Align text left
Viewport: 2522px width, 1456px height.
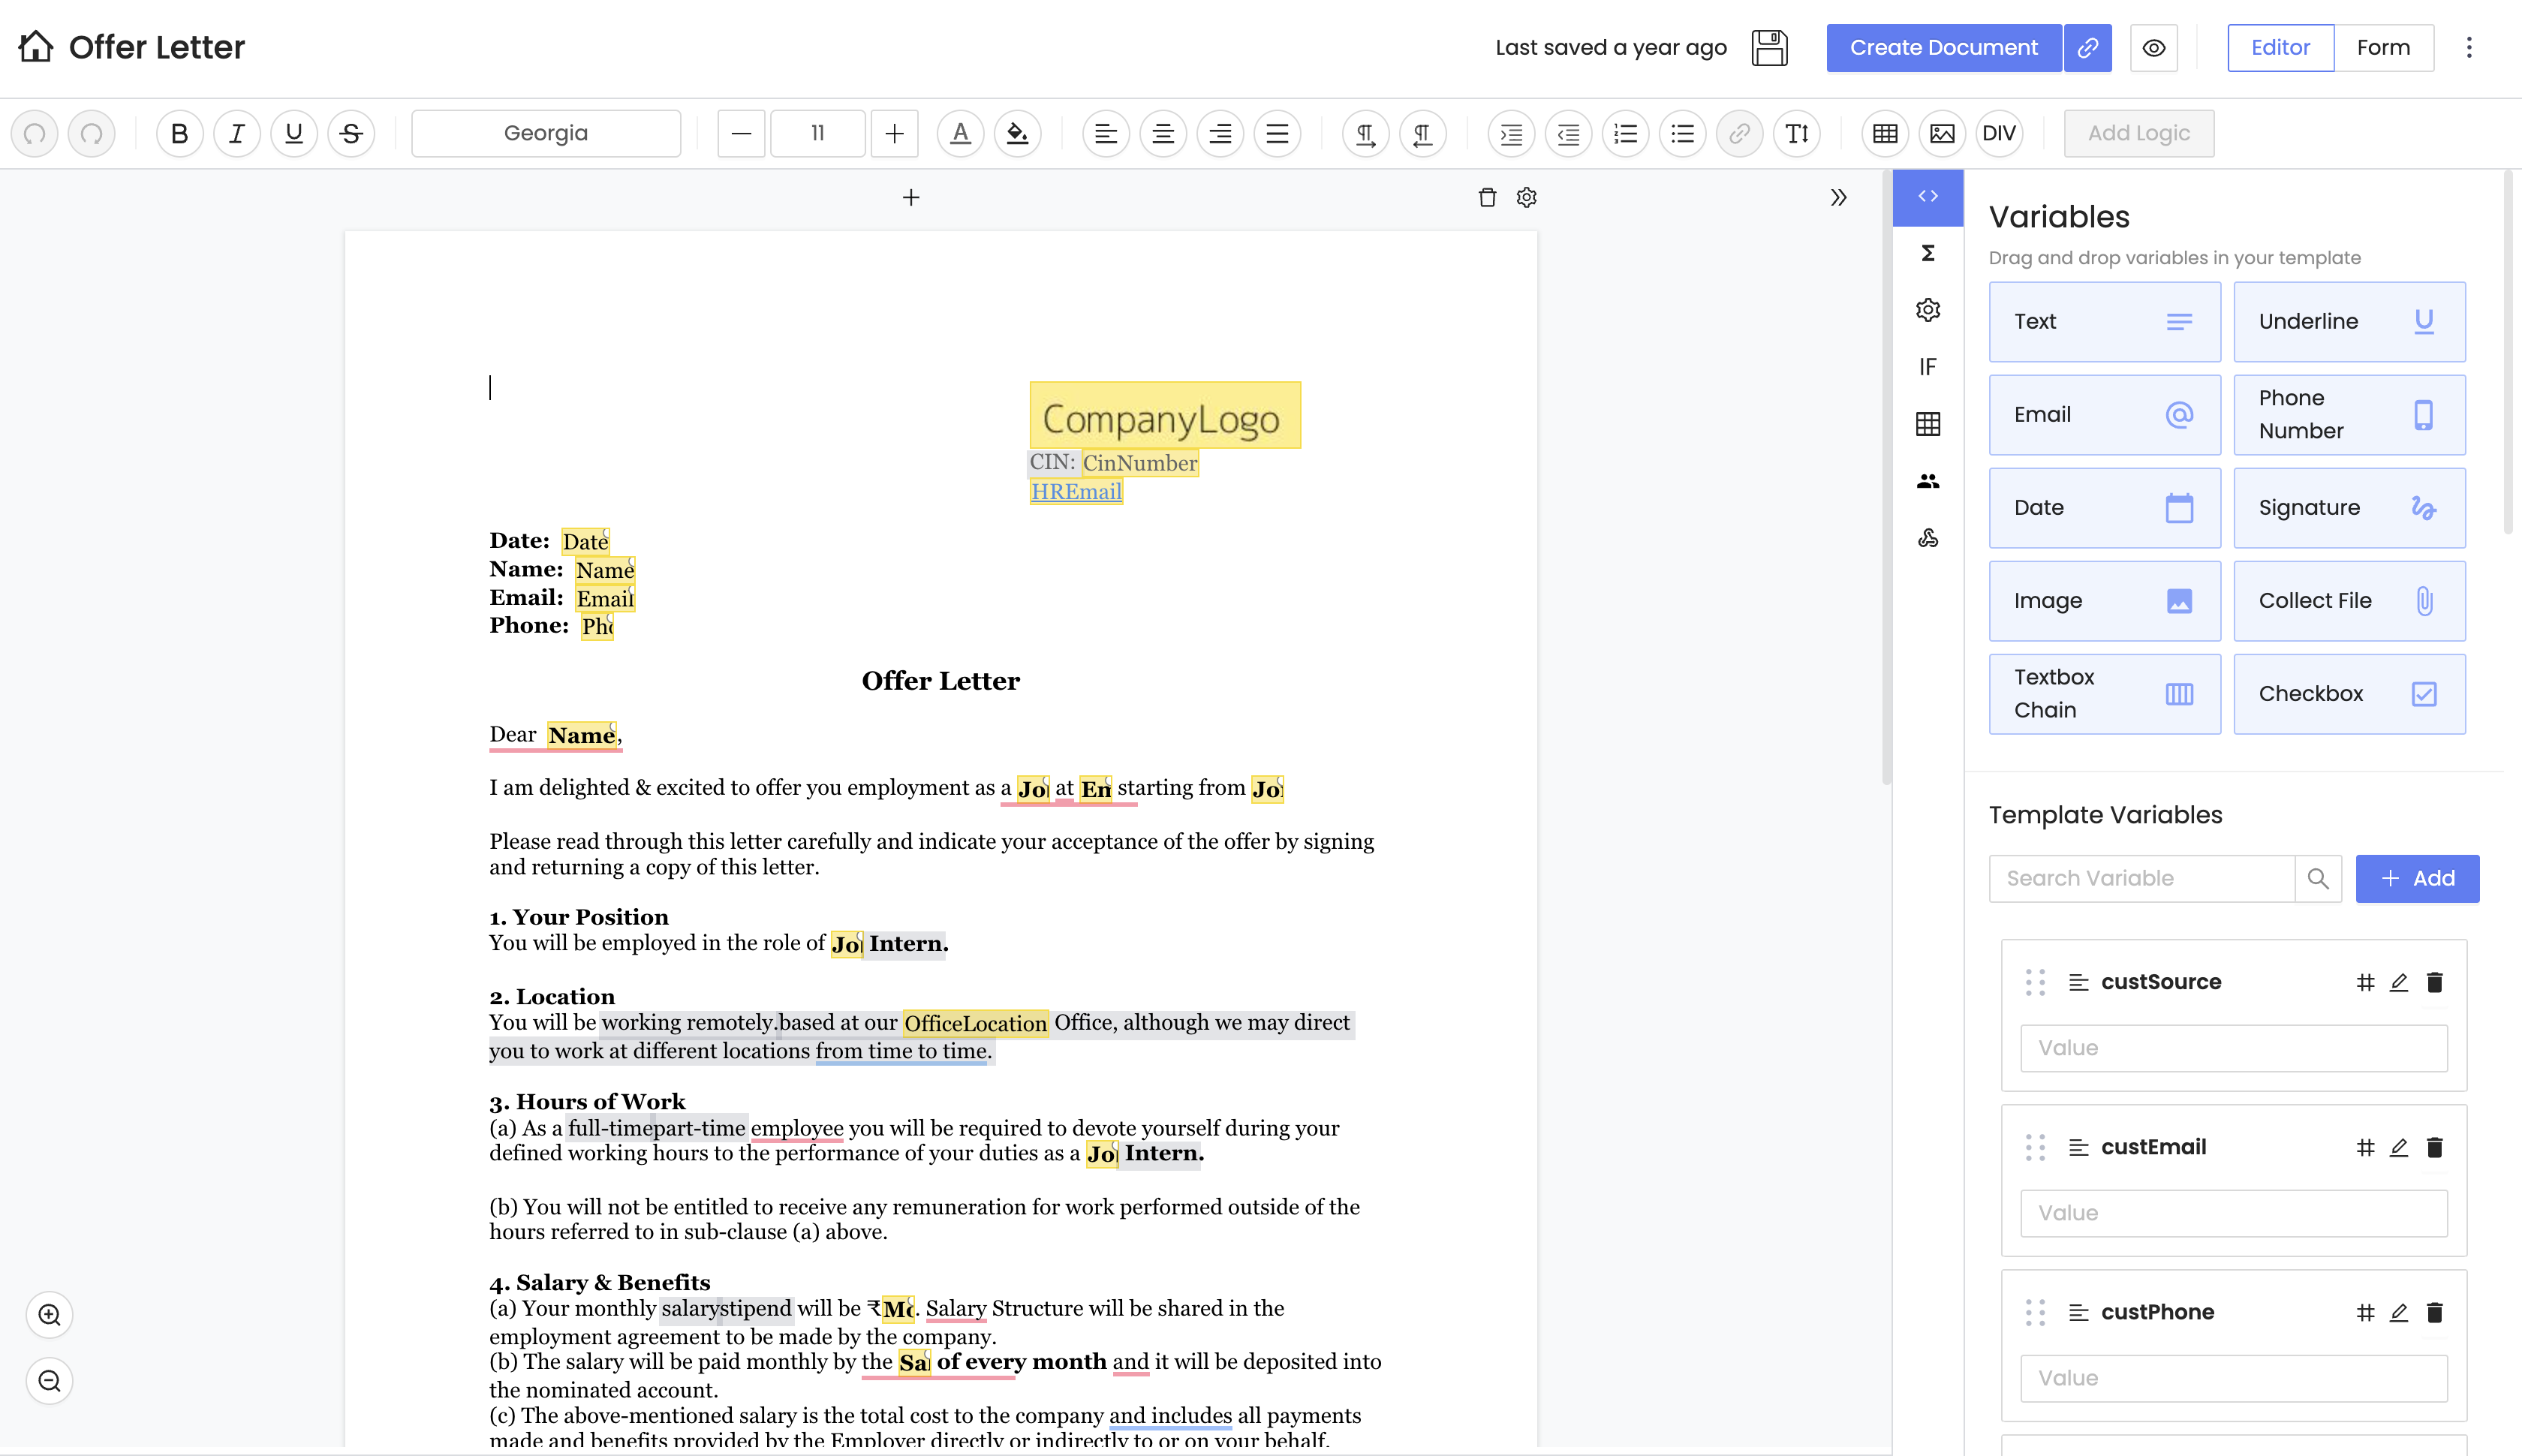coord(1106,133)
